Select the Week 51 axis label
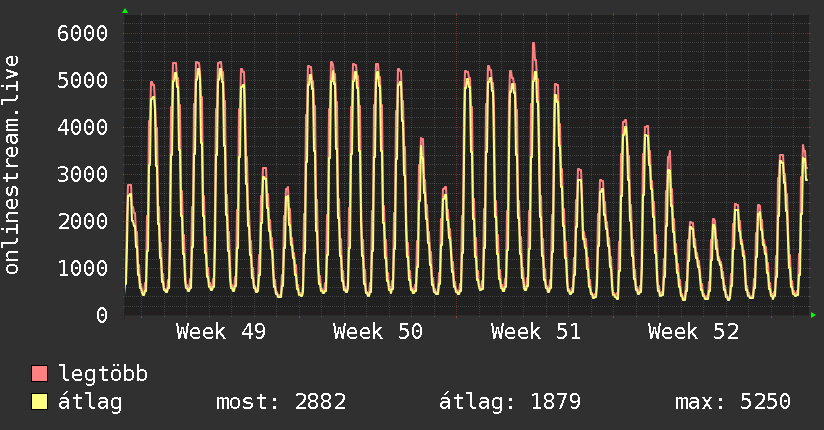The width and height of the screenshot is (824, 430). point(536,332)
